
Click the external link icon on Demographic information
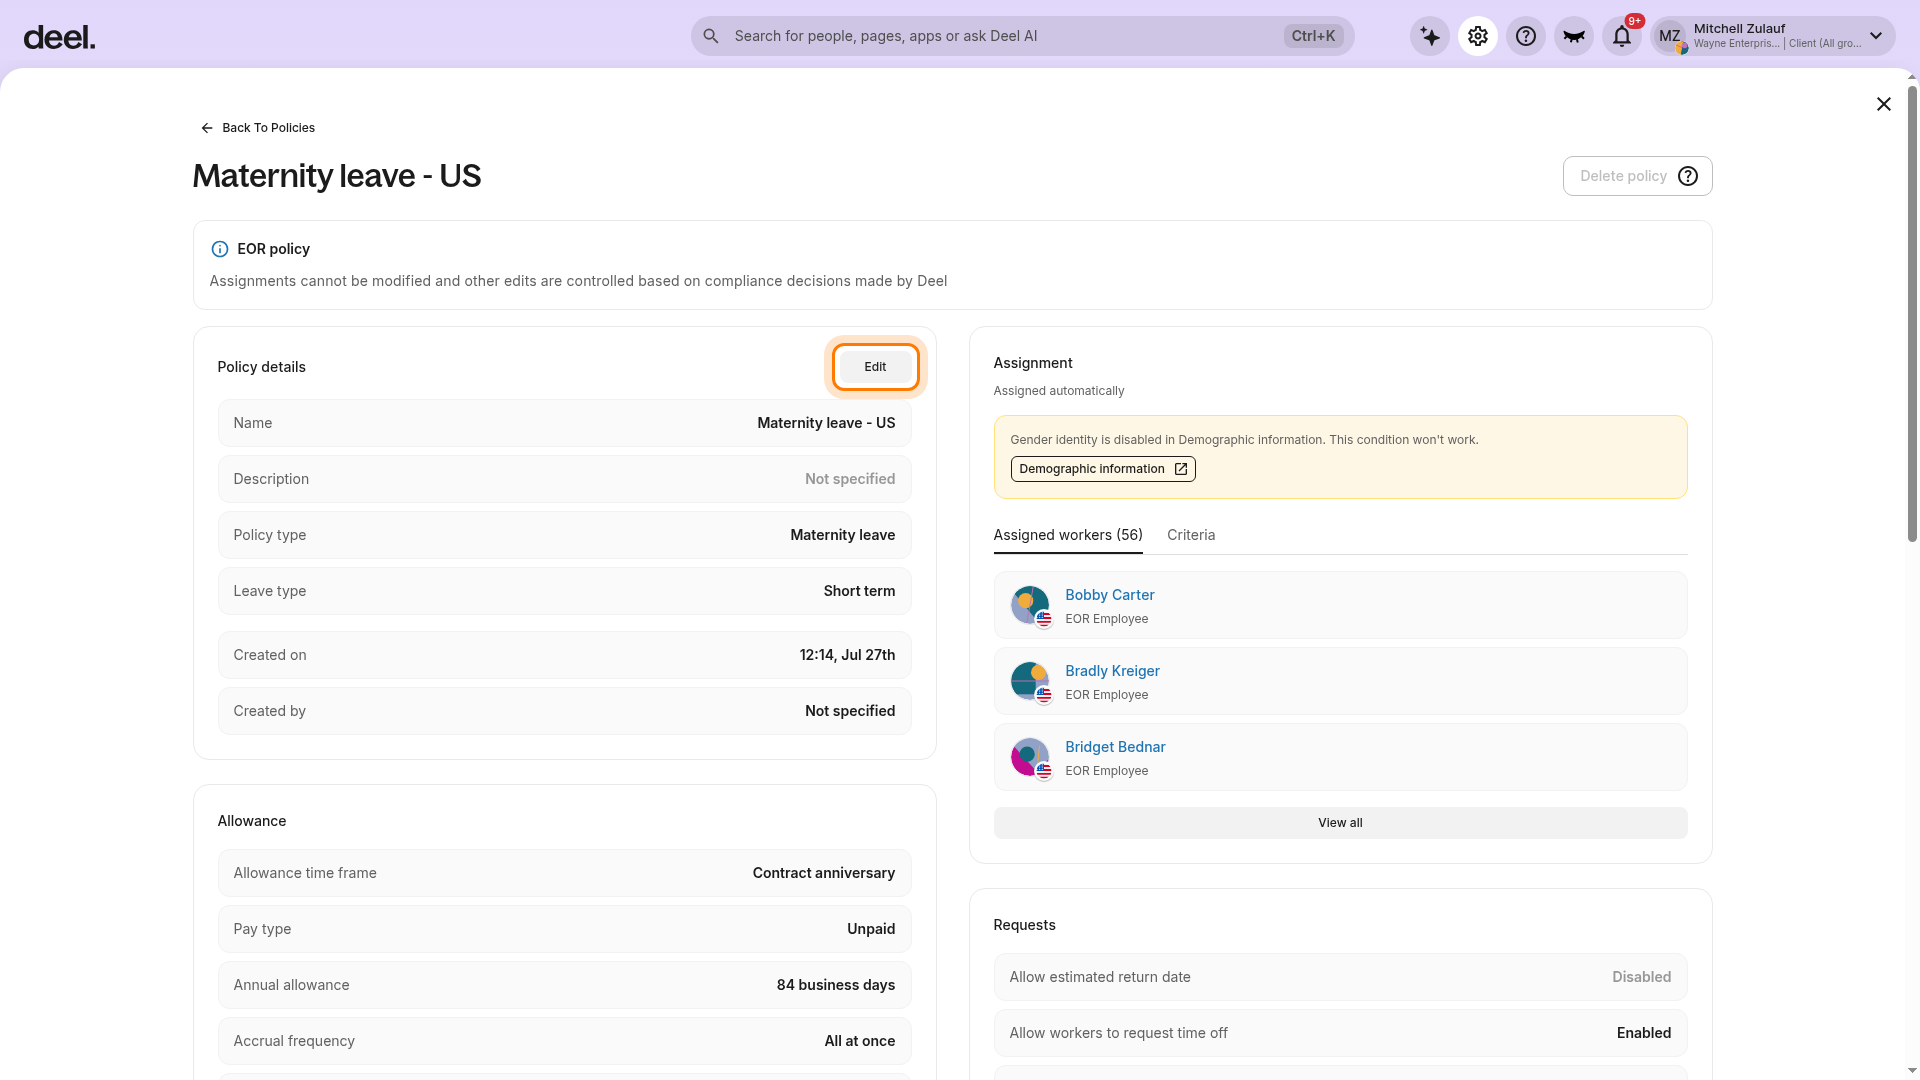1181,469
